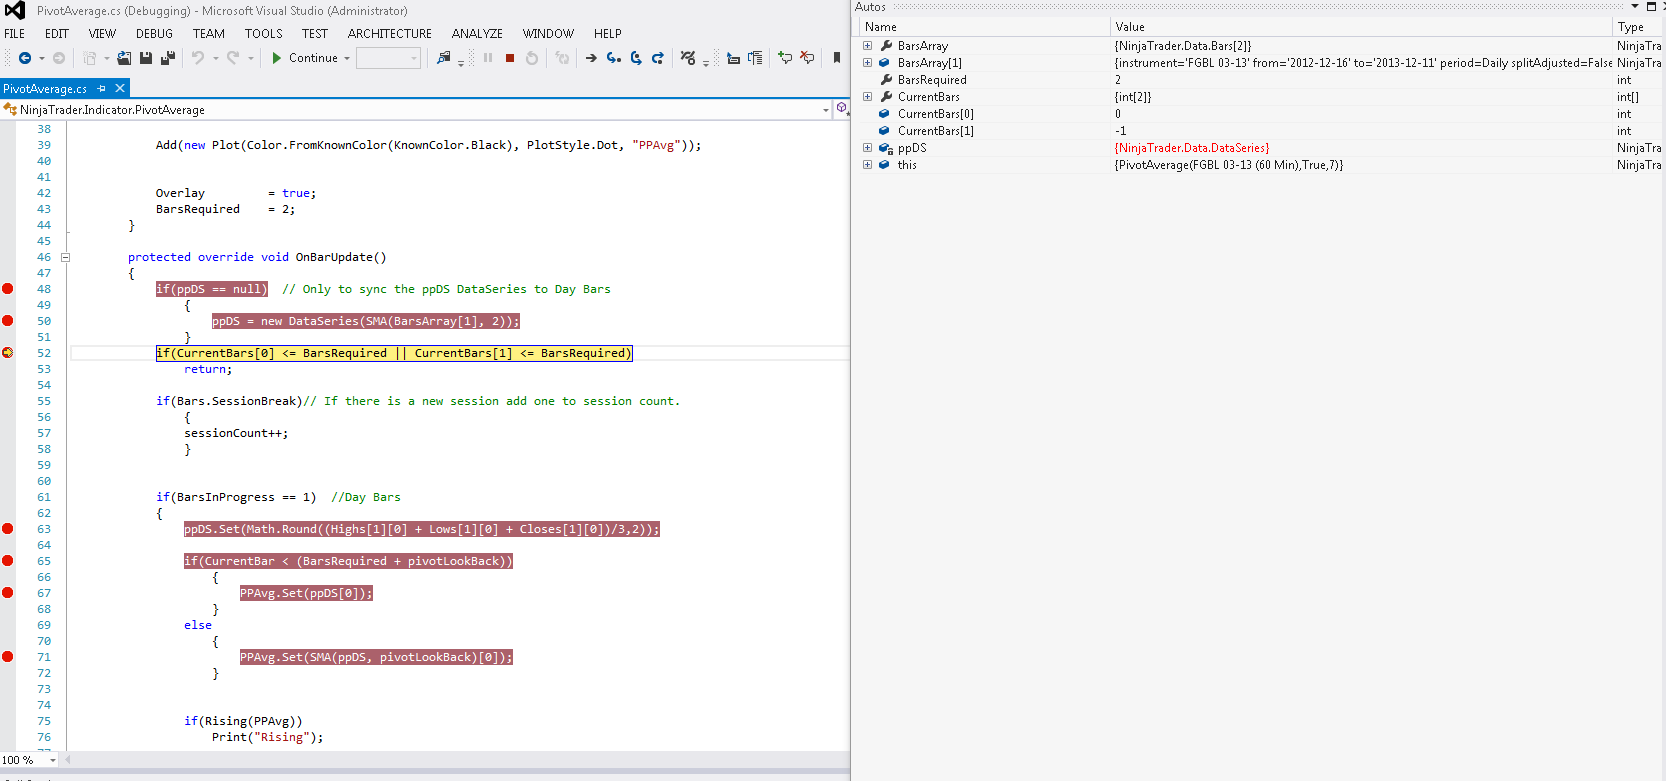Stop debugging with the red square icon

click(510, 58)
